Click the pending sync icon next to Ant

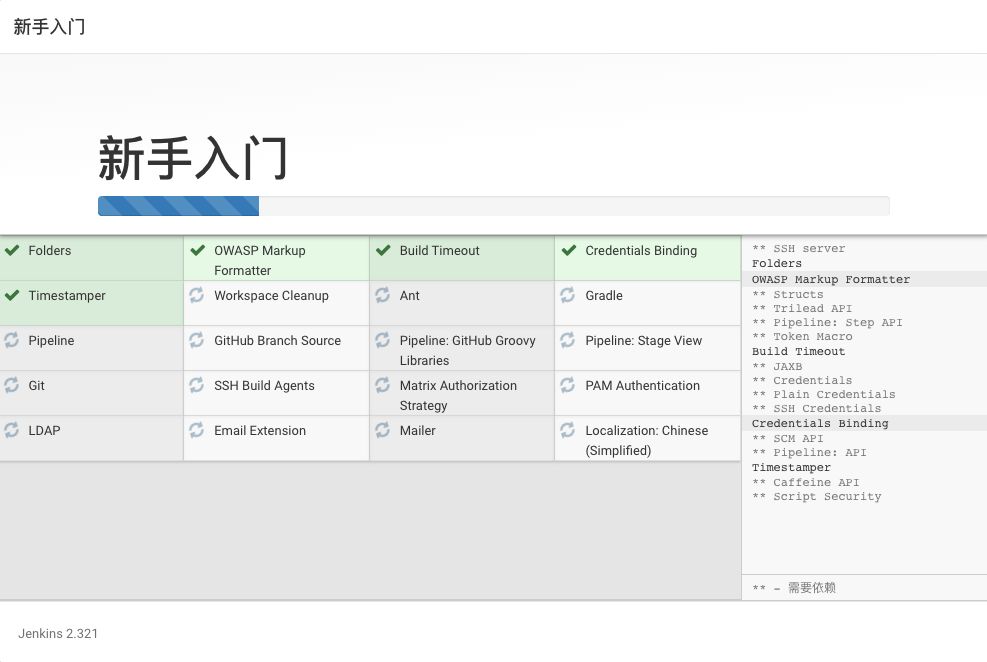(x=383, y=295)
